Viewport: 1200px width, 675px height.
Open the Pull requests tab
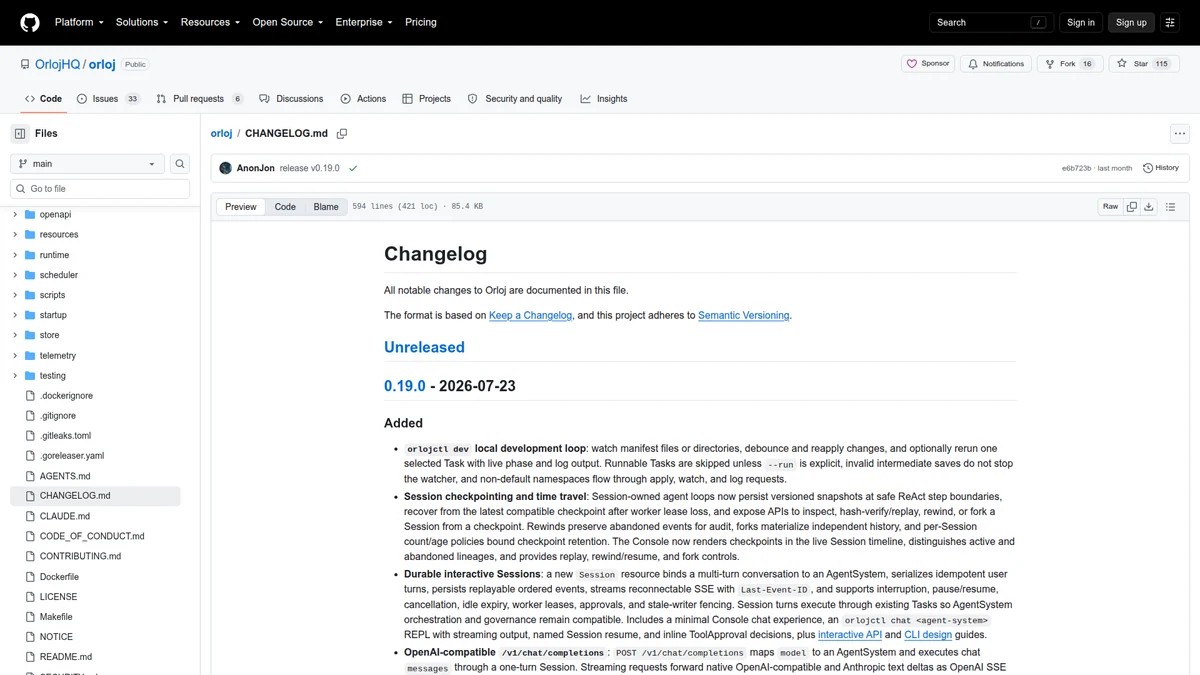[x=201, y=99]
